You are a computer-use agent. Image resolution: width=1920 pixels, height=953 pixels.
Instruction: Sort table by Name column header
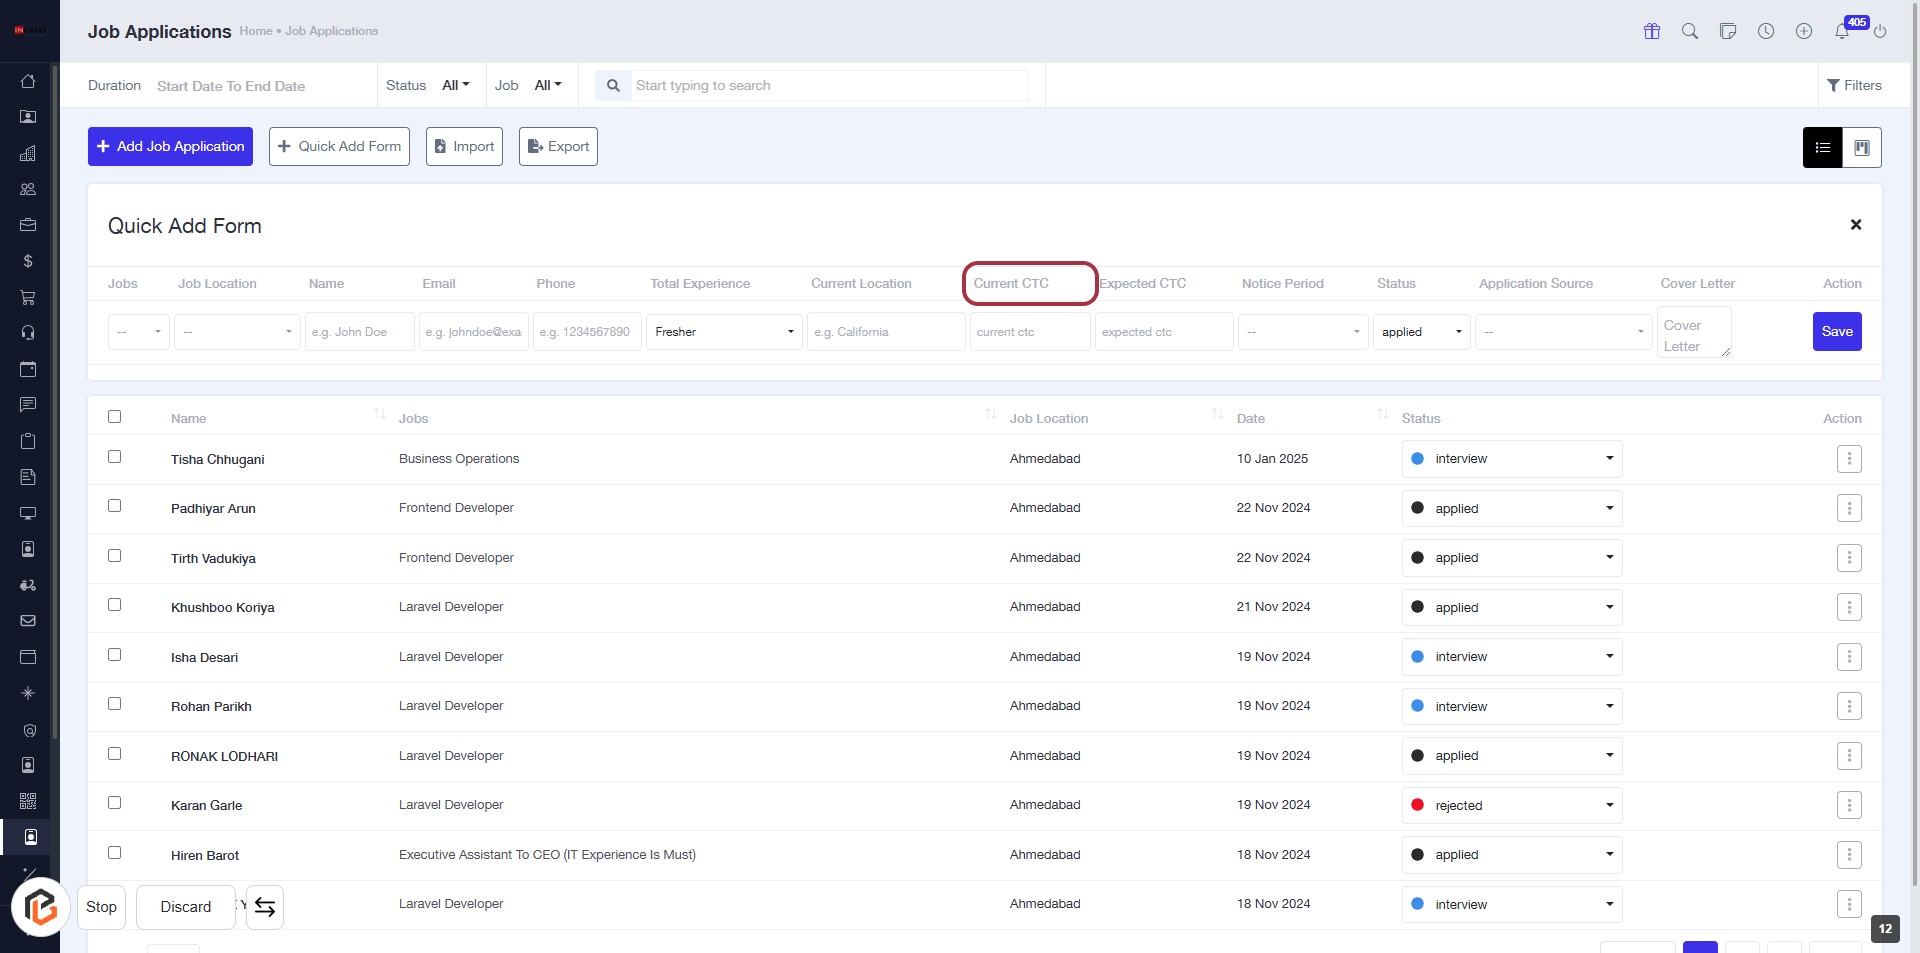click(189, 419)
